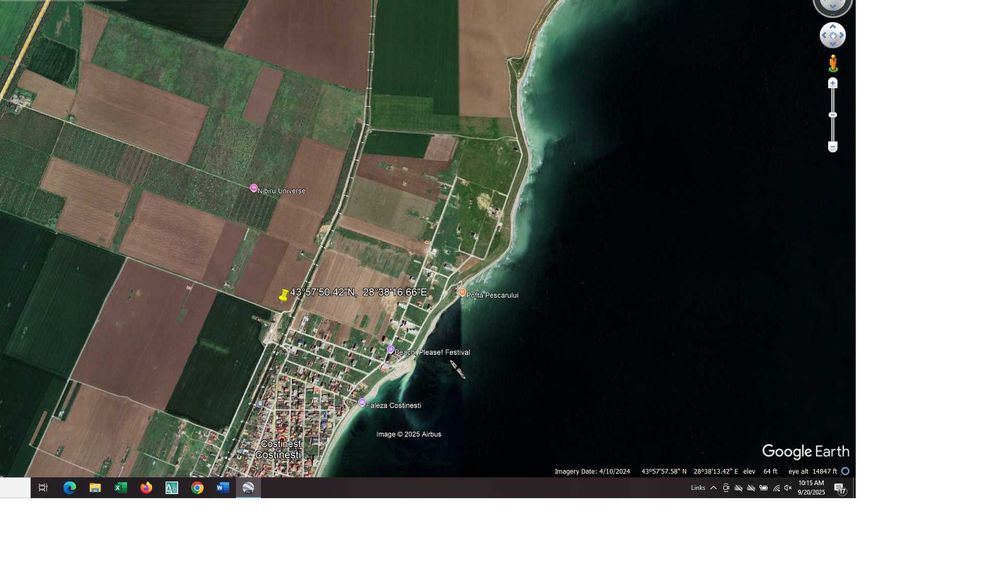Open File Explorer from the taskbar
The height and width of the screenshot is (563, 1000).
[95, 488]
